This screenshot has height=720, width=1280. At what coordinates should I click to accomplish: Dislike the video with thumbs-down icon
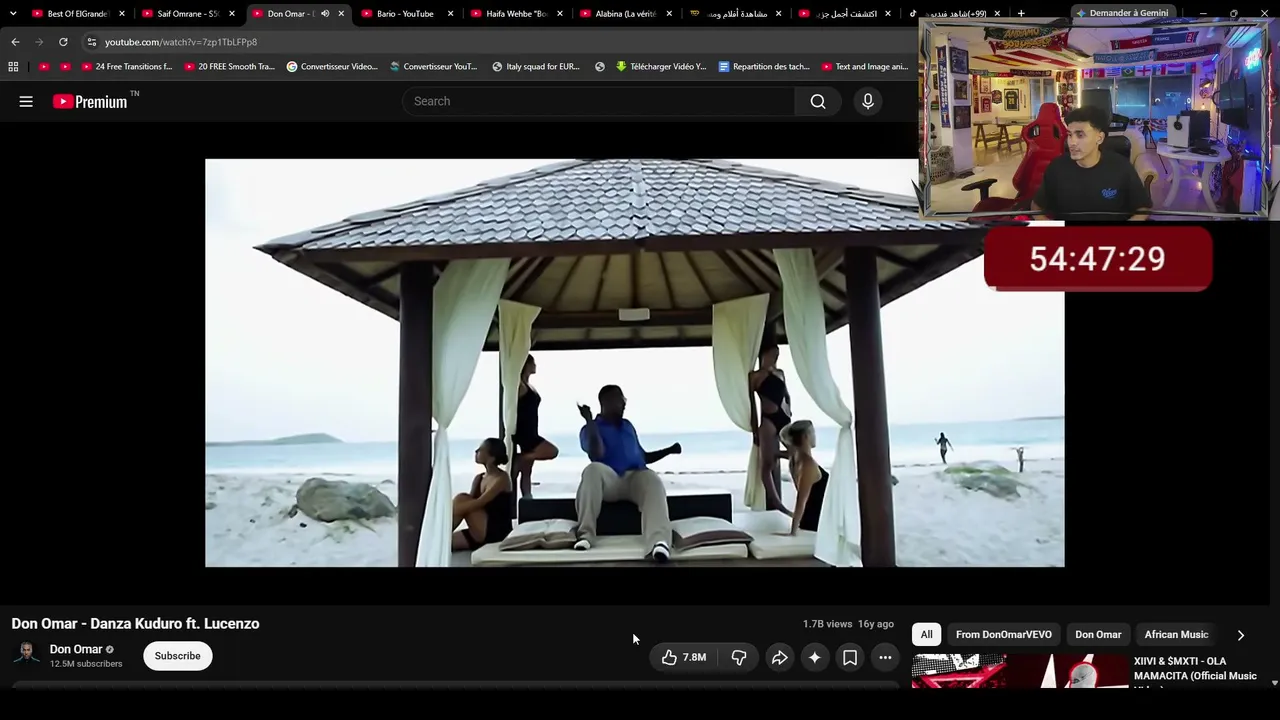click(x=739, y=657)
